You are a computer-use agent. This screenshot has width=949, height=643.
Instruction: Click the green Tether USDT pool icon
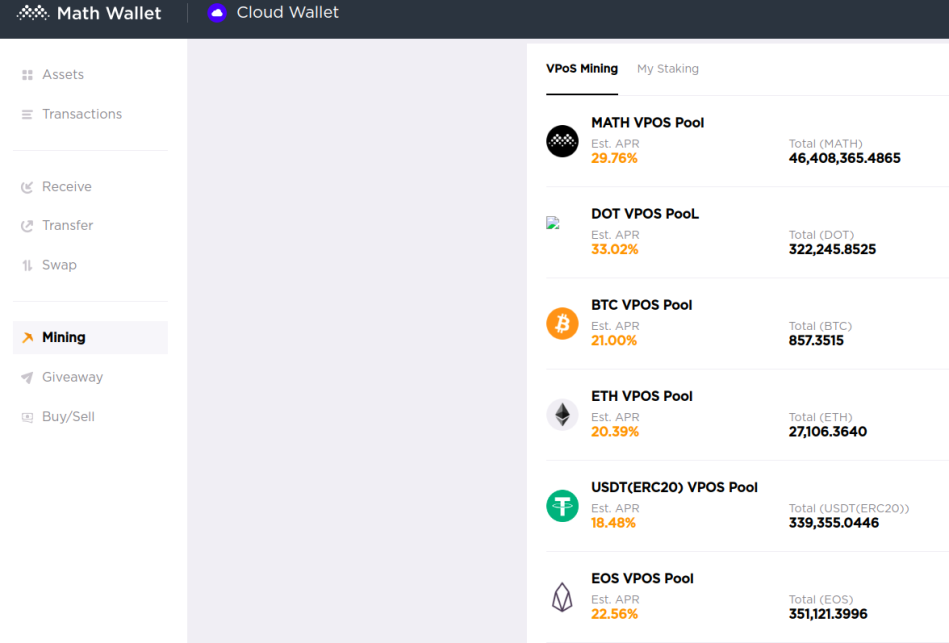pos(562,506)
